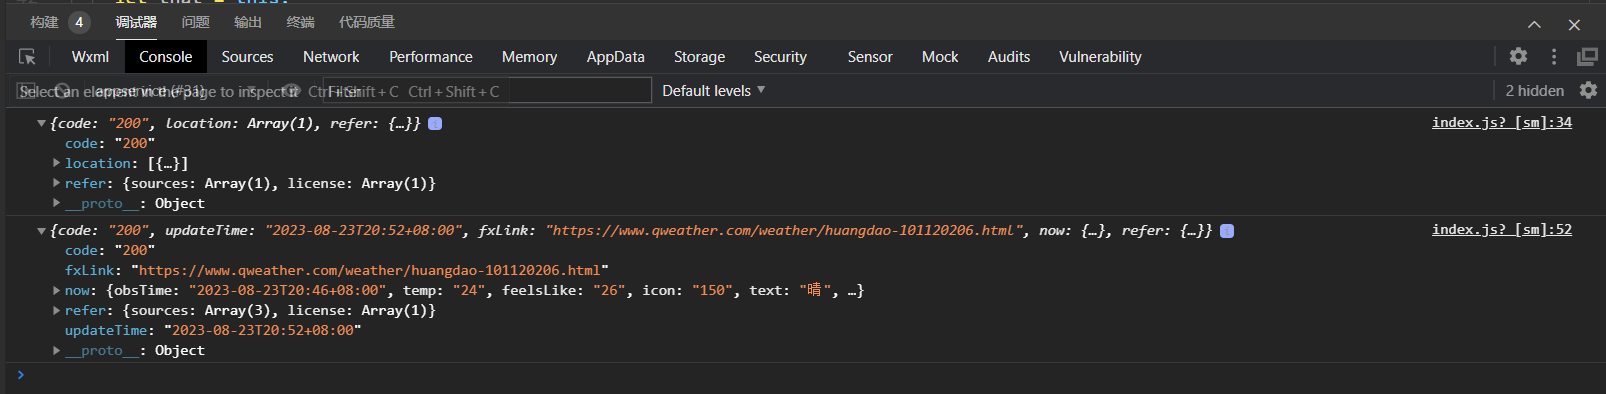The height and width of the screenshot is (394, 1606).
Task: Click the blue info badge on second object
Action: point(1227,230)
